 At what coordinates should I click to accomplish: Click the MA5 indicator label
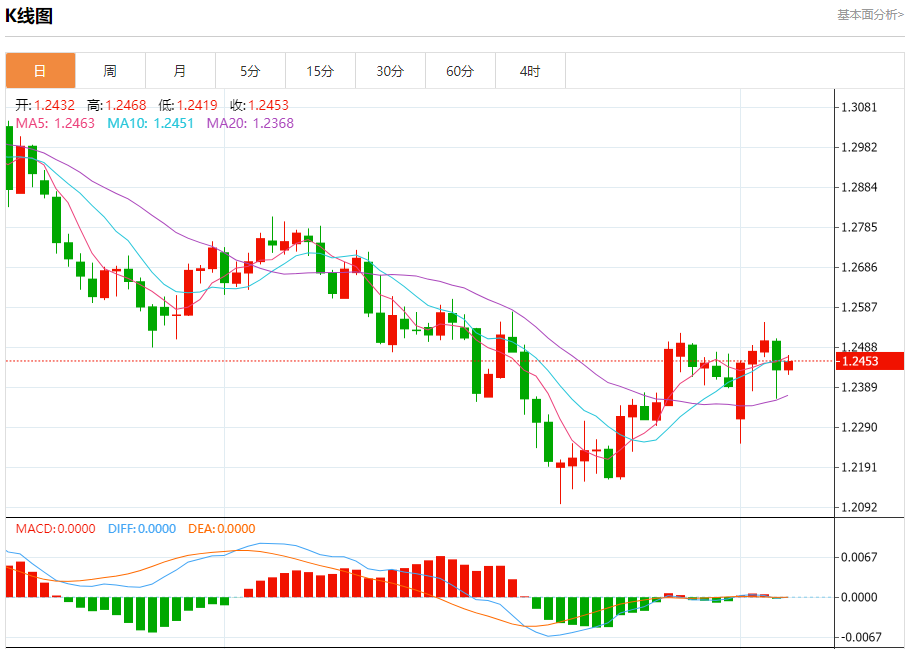pos(55,123)
